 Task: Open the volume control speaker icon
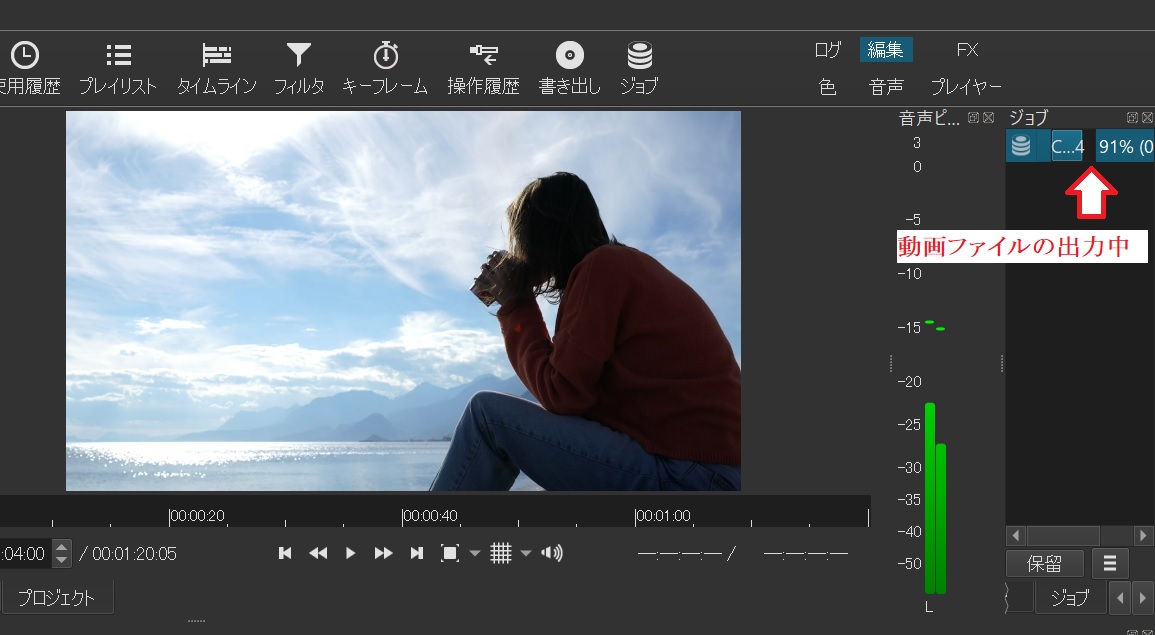[x=552, y=553]
